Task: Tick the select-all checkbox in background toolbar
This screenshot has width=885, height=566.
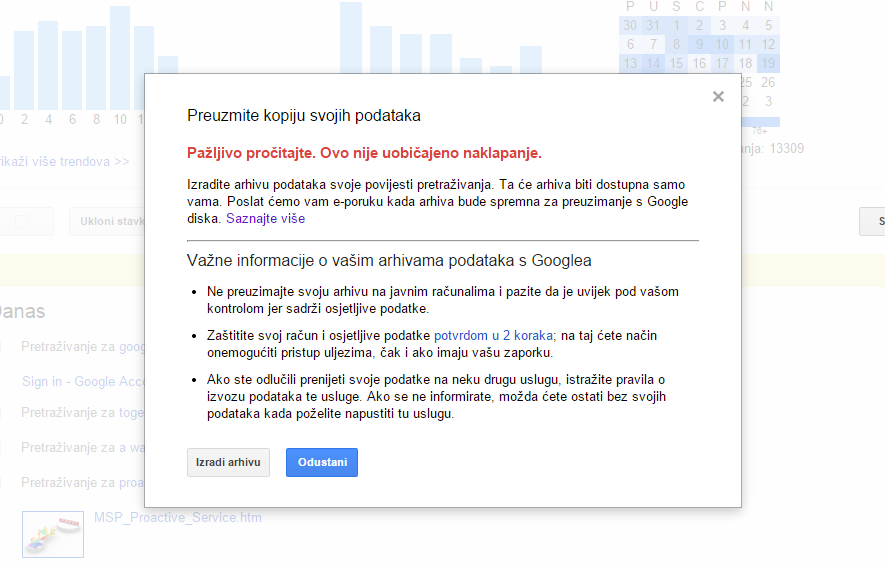Action: pyautogui.click(x=21, y=221)
